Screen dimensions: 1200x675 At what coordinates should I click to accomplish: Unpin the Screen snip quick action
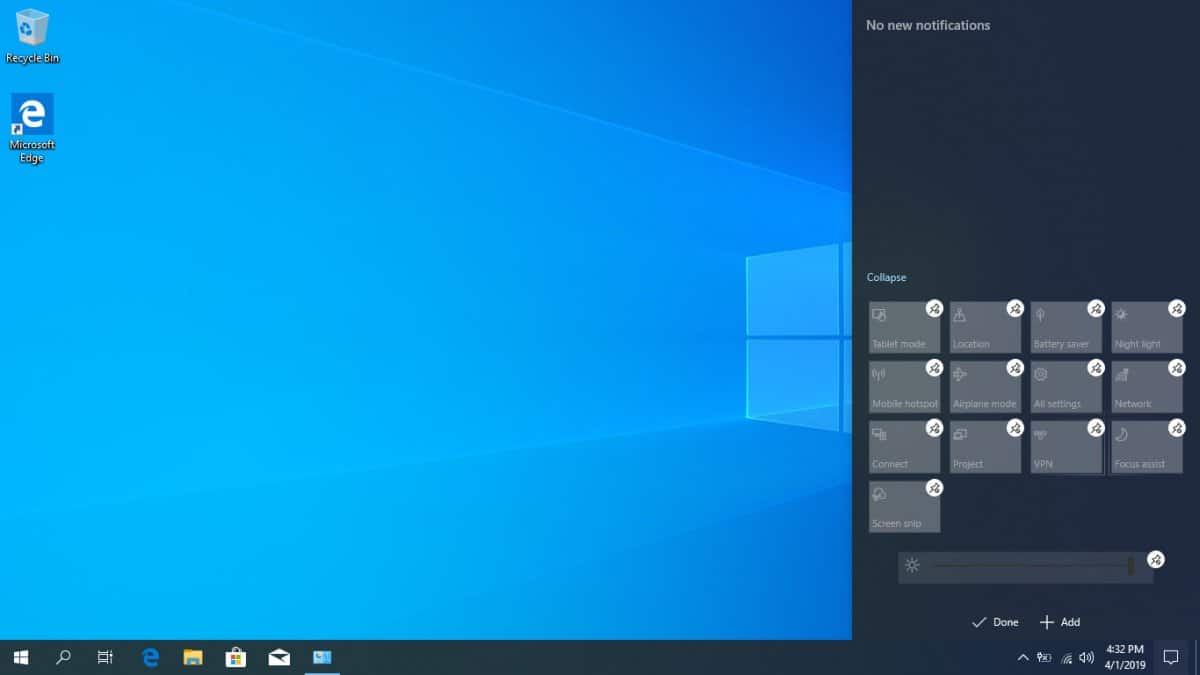coord(934,488)
